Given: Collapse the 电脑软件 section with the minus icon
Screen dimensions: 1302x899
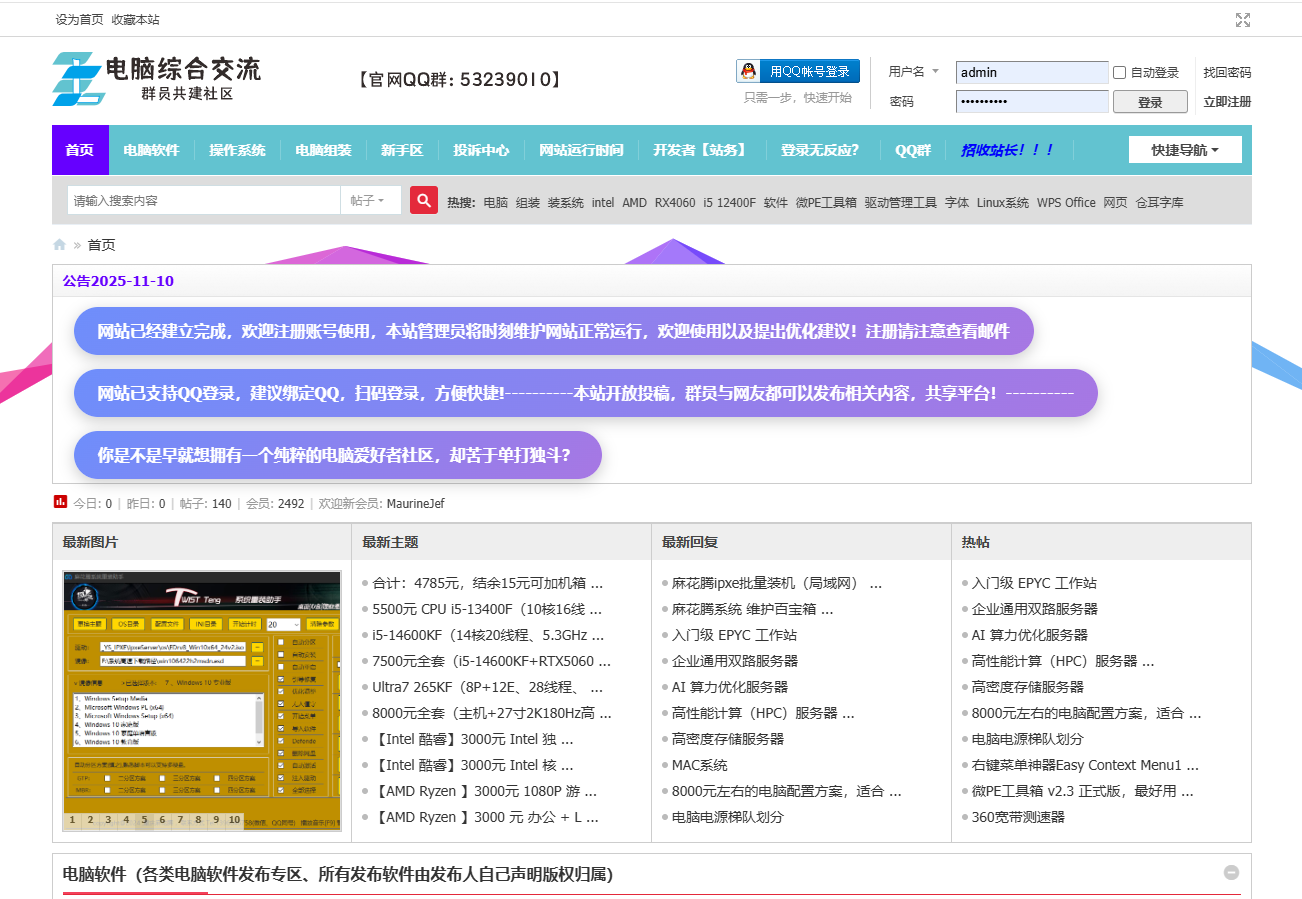Looking at the screenshot, I should click(1231, 873).
